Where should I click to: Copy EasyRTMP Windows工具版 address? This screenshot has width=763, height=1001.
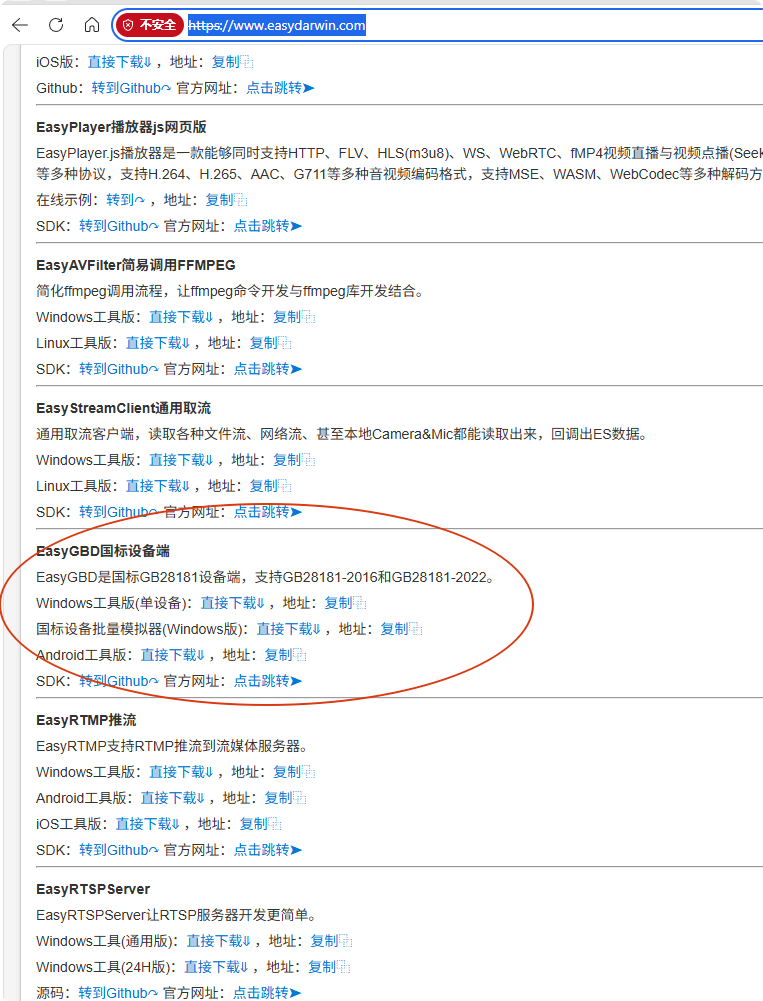point(294,772)
